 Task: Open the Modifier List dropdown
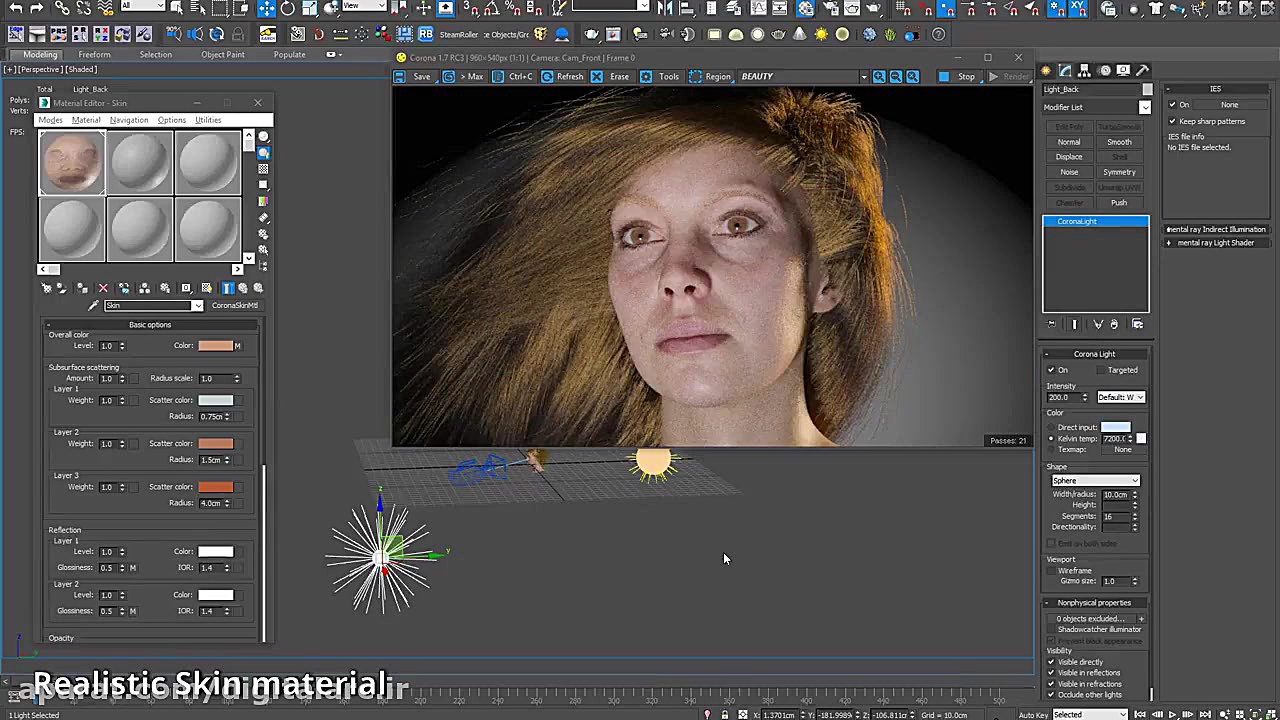point(1146,108)
